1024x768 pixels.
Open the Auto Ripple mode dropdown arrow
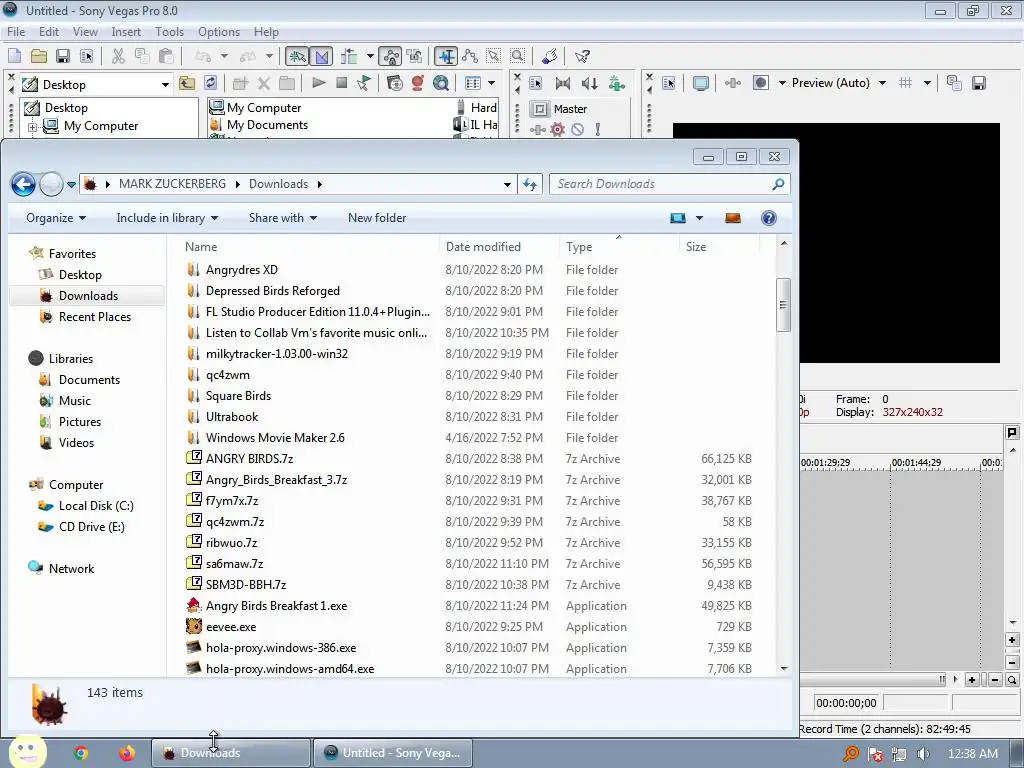tap(370, 56)
